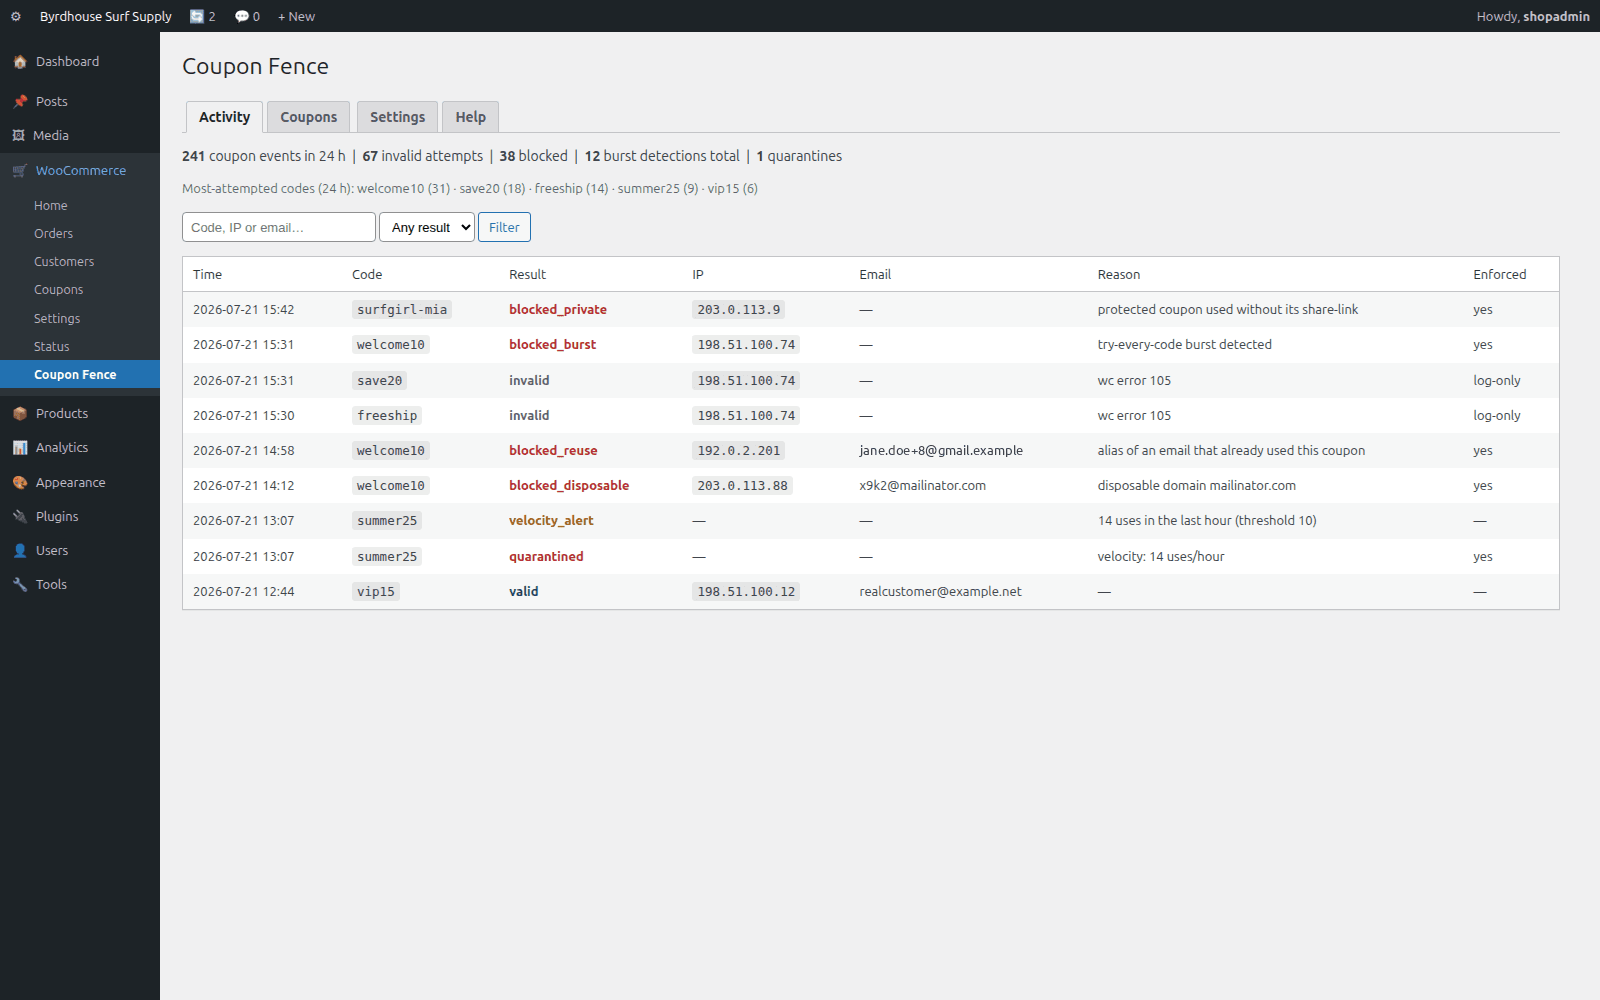The height and width of the screenshot is (1000, 1600).
Task: Open the Plugins plug icon
Action: tap(20, 517)
